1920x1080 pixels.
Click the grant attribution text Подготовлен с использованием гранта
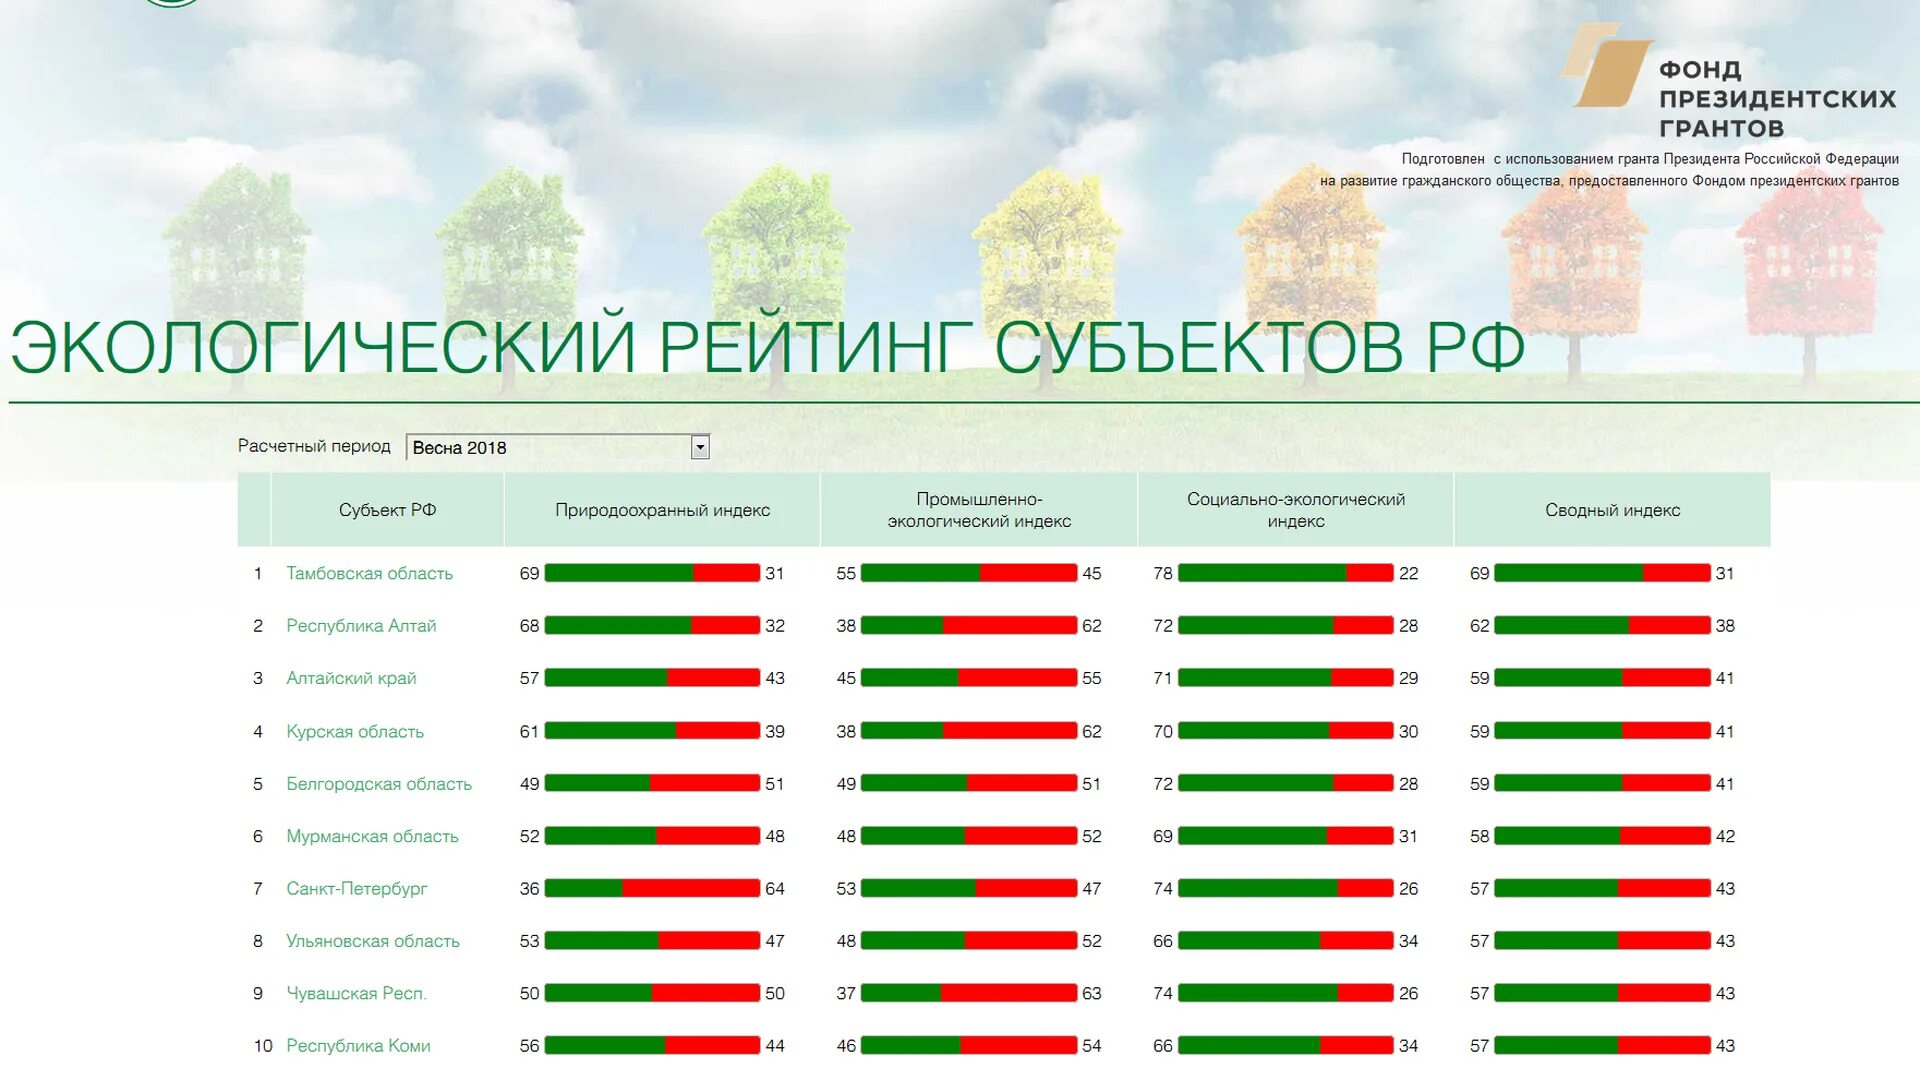point(1609,170)
